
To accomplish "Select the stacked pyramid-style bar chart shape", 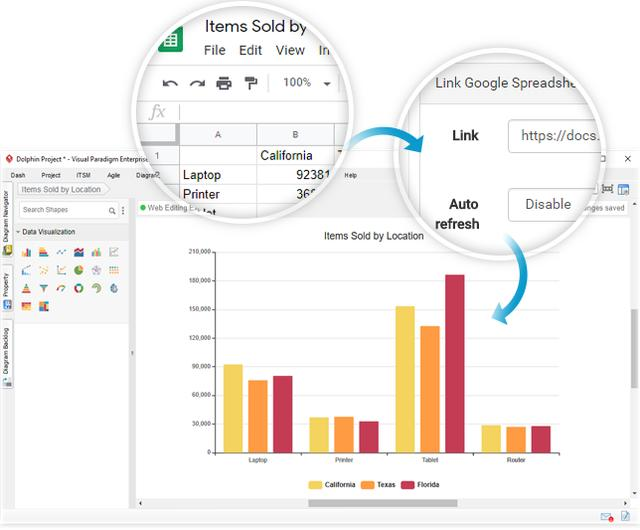I will (x=44, y=252).
